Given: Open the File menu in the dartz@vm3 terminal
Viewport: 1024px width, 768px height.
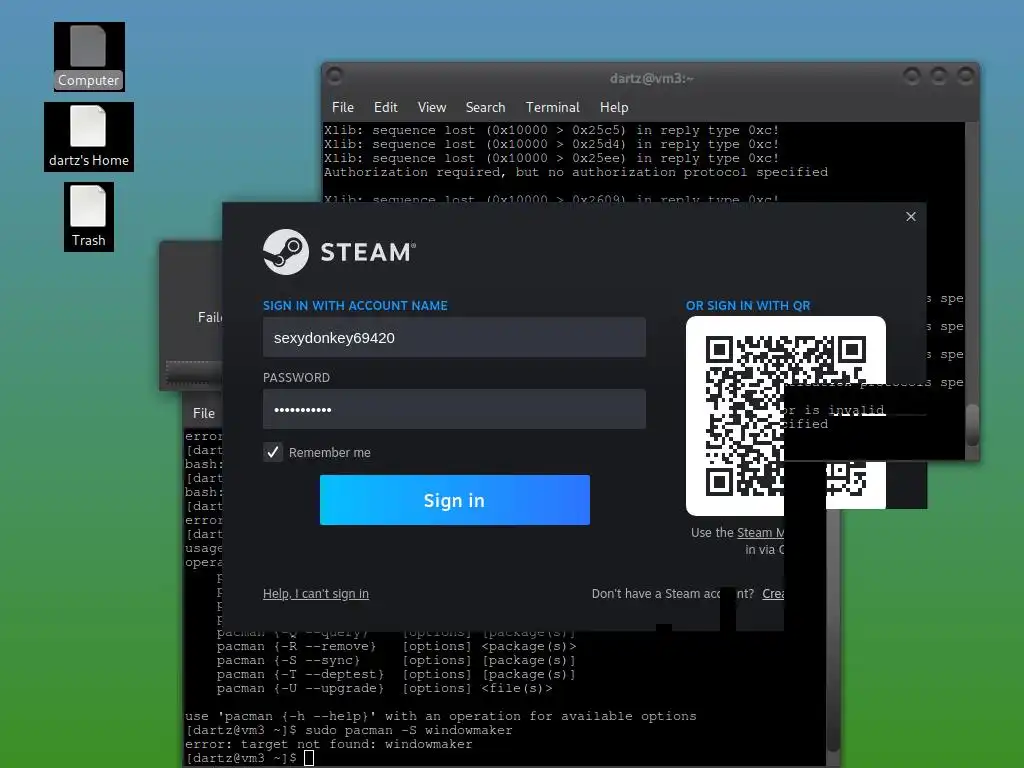Looking at the screenshot, I should click(x=343, y=107).
